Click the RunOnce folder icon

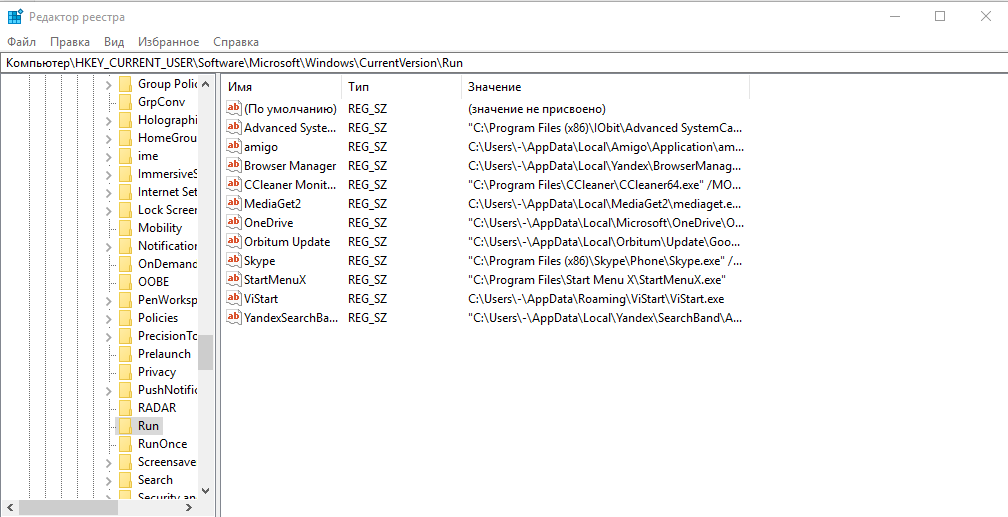click(x=125, y=444)
